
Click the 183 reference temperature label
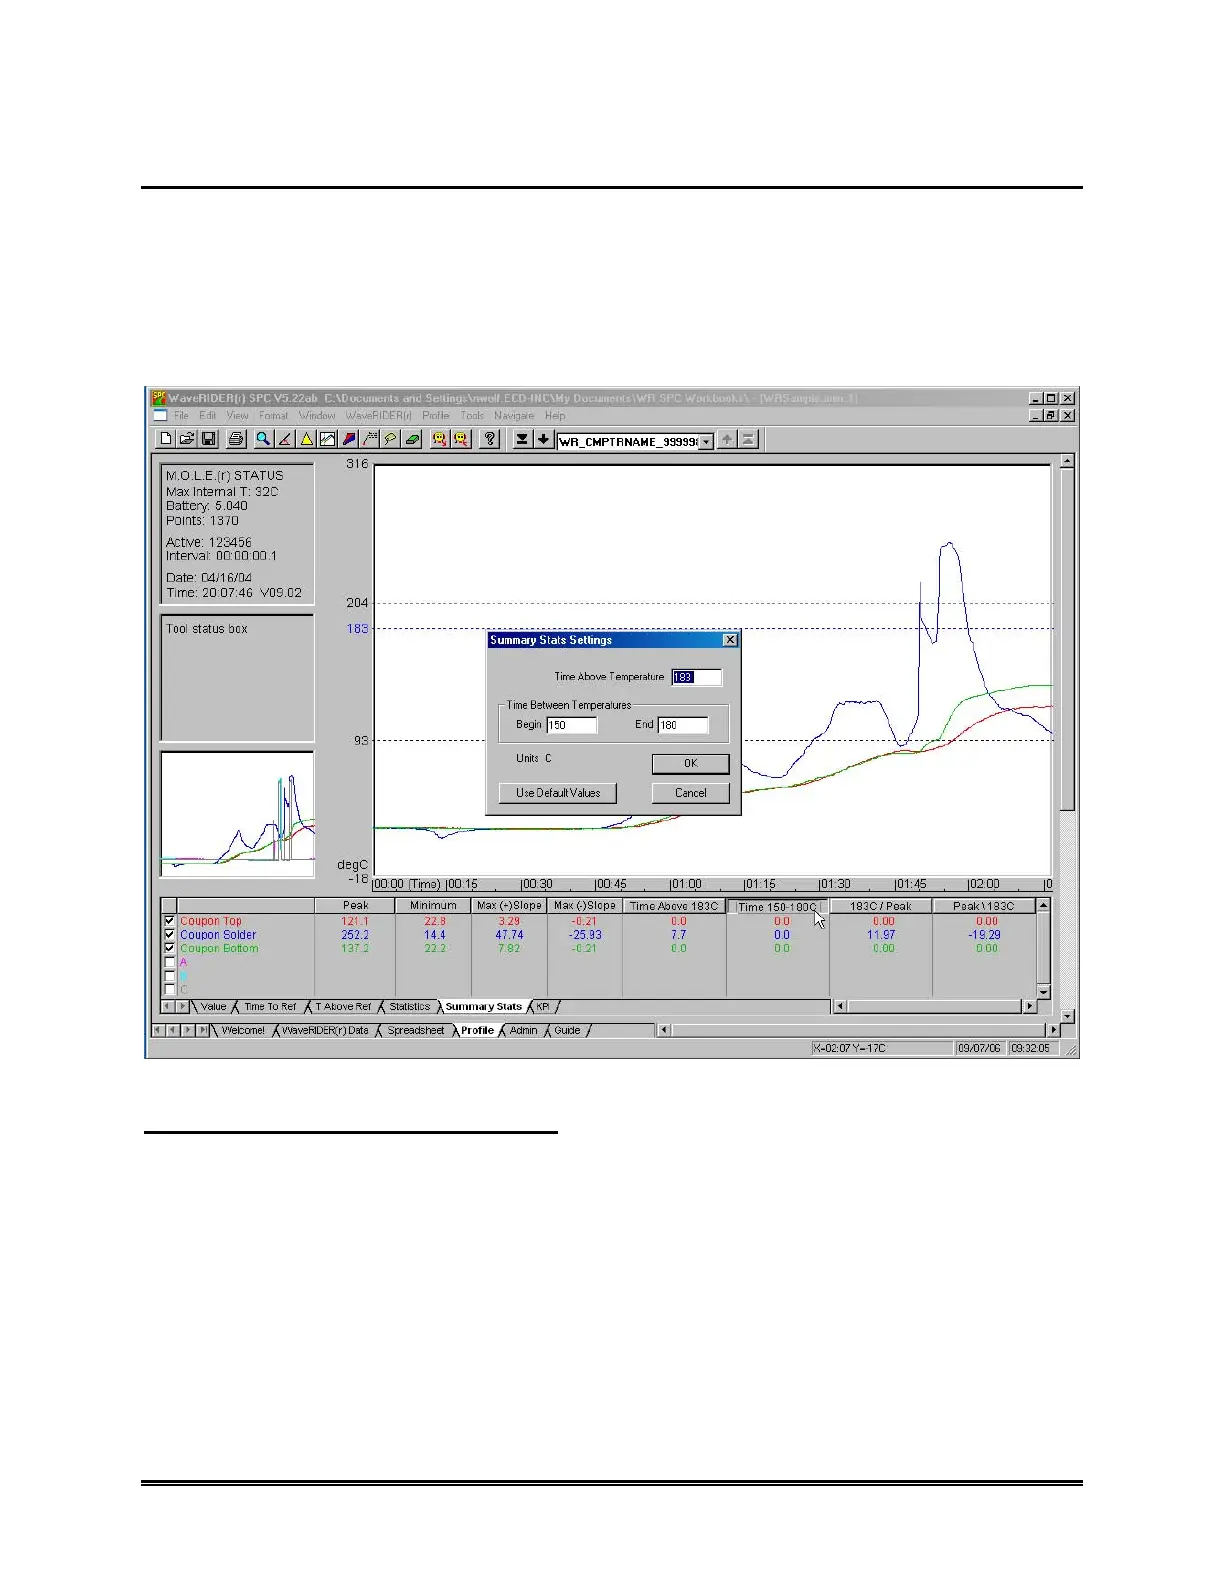click(357, 629)
